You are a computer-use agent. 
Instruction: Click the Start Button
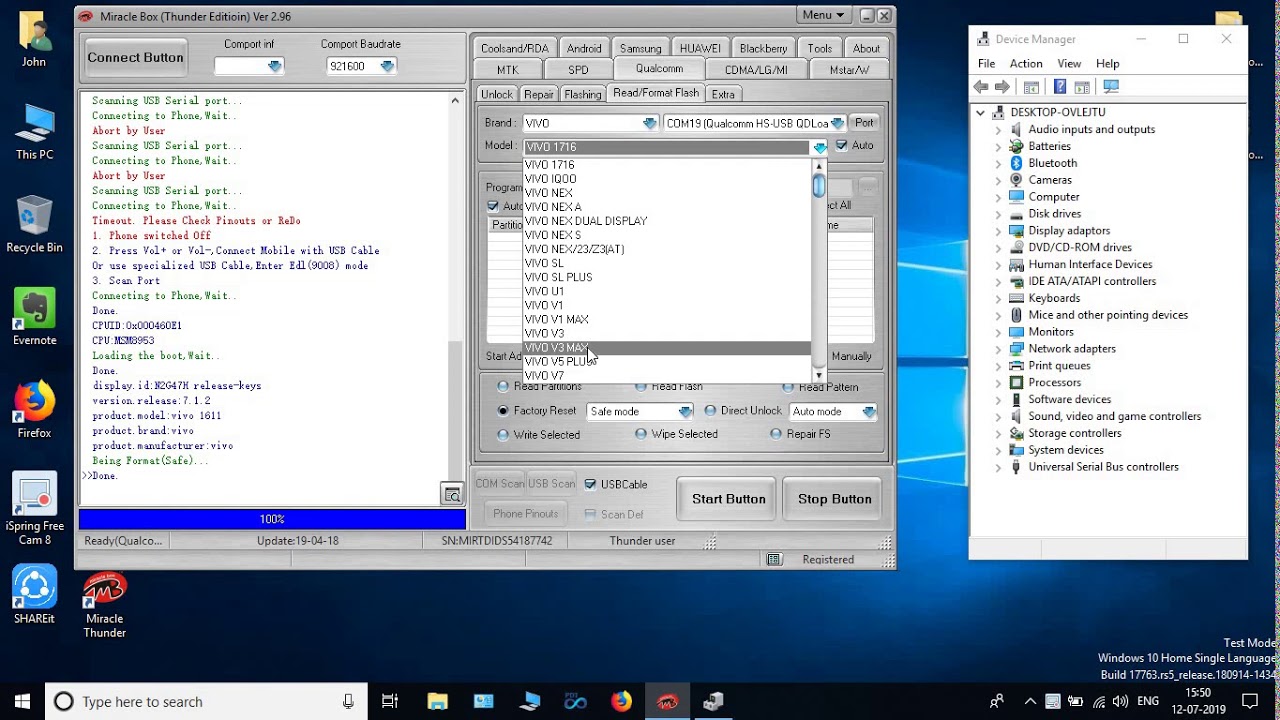728,499
